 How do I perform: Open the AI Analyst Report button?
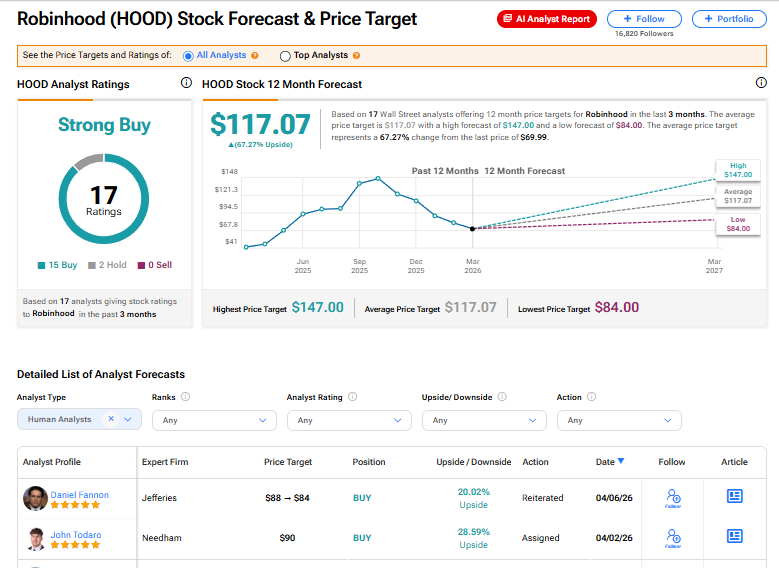coord(547,19)
